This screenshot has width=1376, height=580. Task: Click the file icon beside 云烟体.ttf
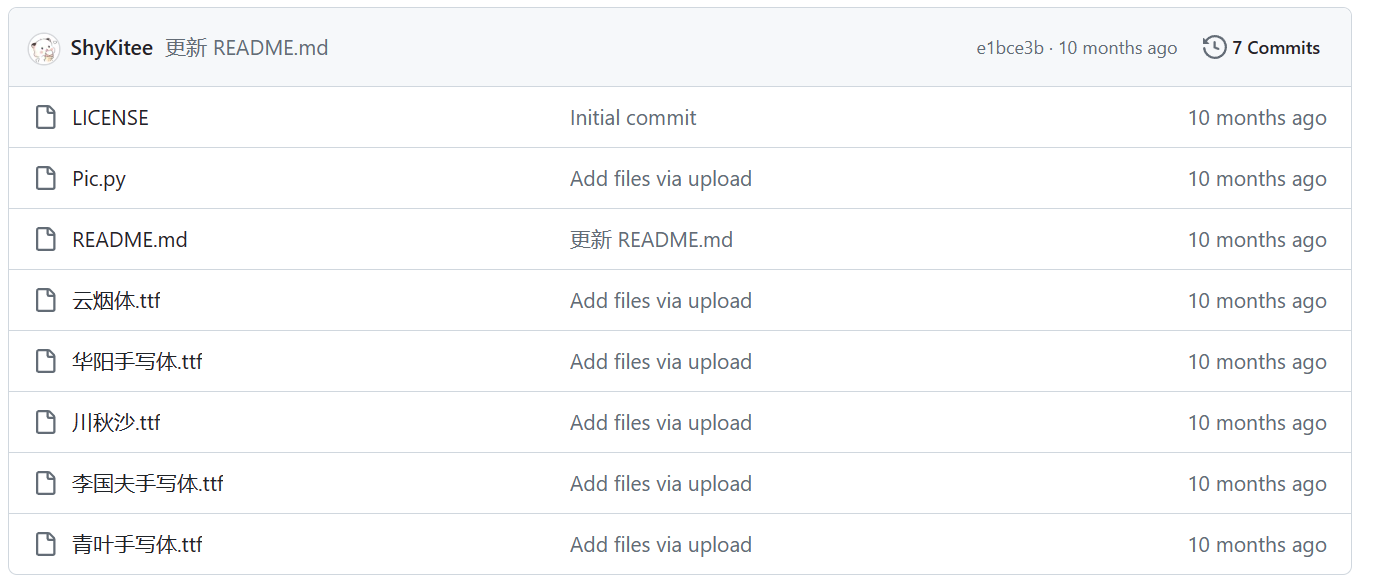pos(46,301)
